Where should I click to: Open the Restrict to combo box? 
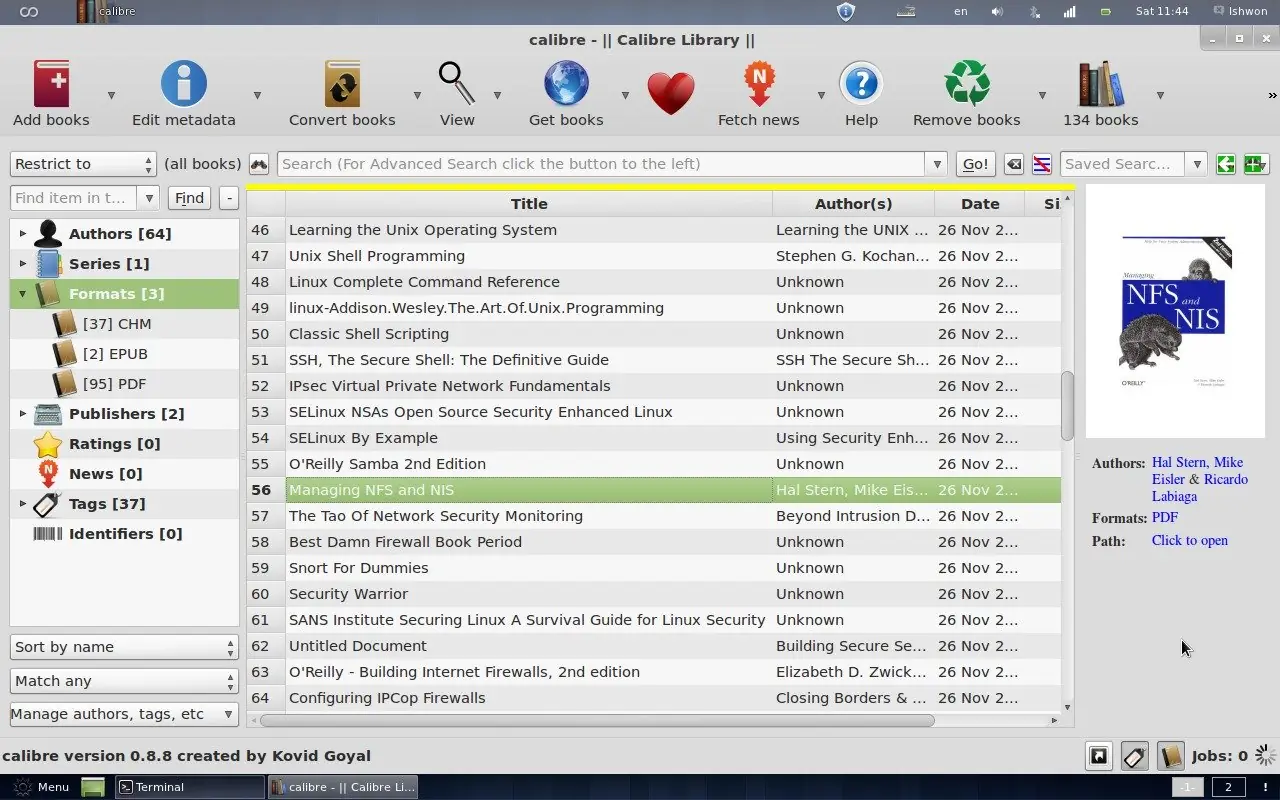83,164
